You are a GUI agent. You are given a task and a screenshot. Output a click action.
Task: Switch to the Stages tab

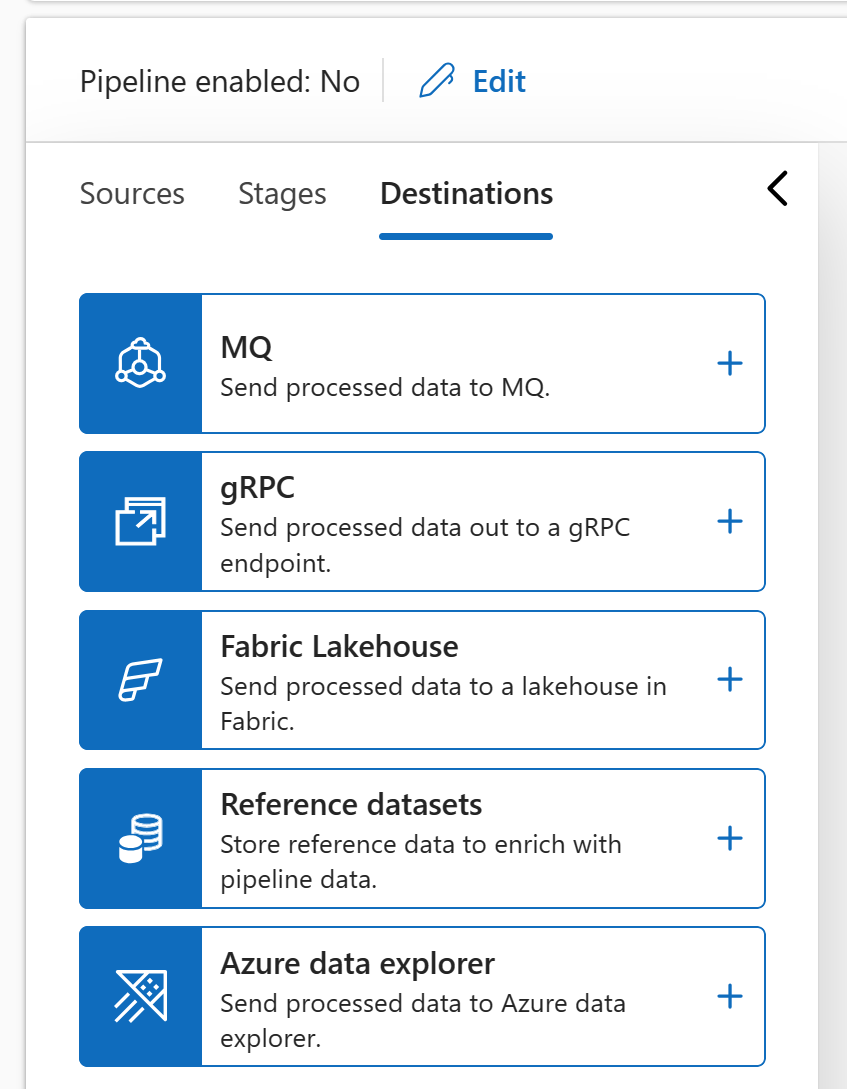coord(282,194)
